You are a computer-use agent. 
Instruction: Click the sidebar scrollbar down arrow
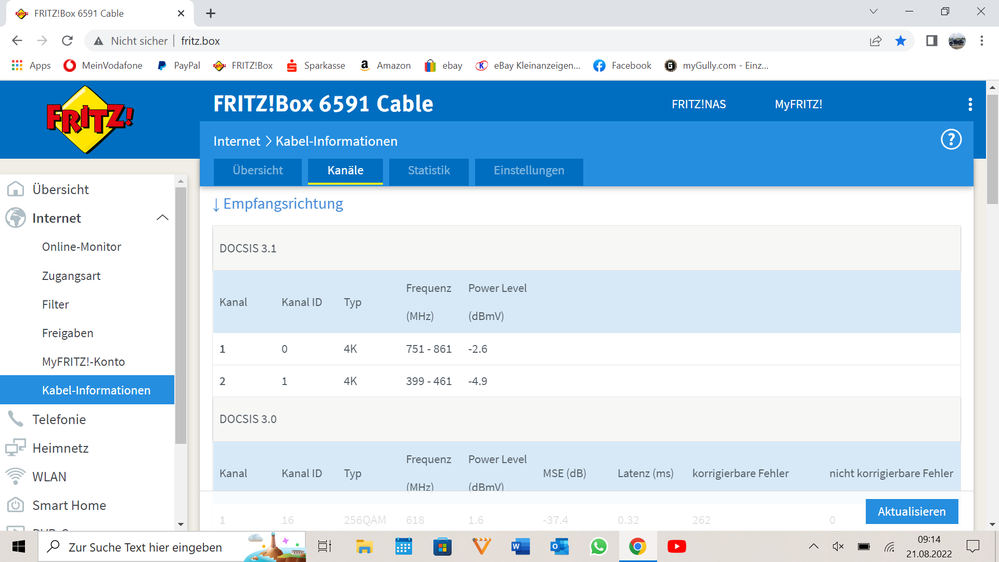click(x=181, y=524)
